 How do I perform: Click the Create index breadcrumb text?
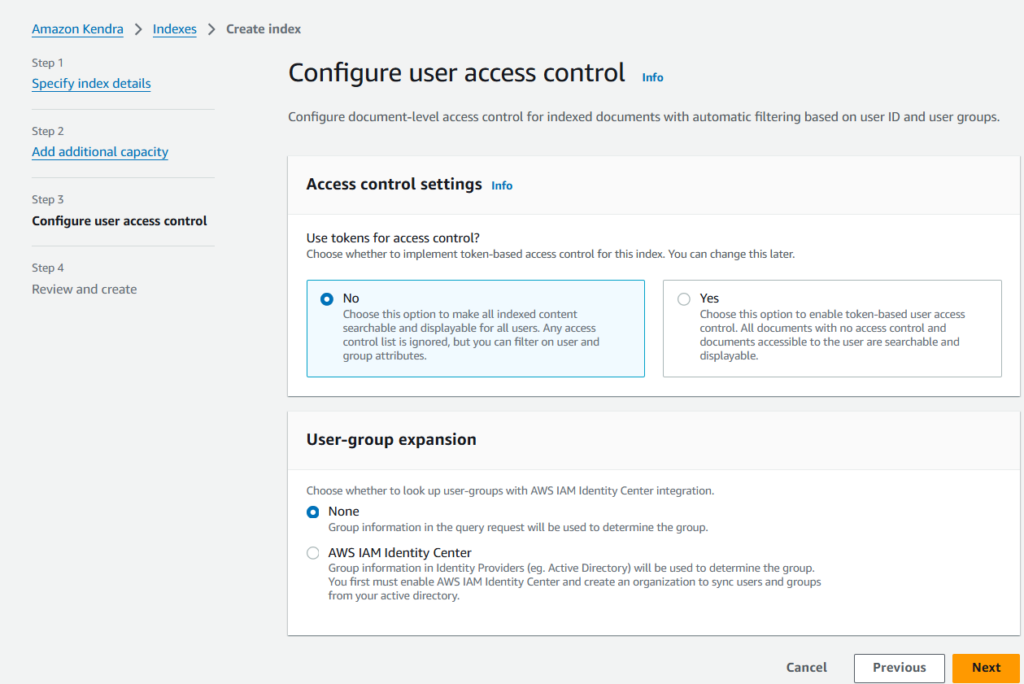[263, 29]
